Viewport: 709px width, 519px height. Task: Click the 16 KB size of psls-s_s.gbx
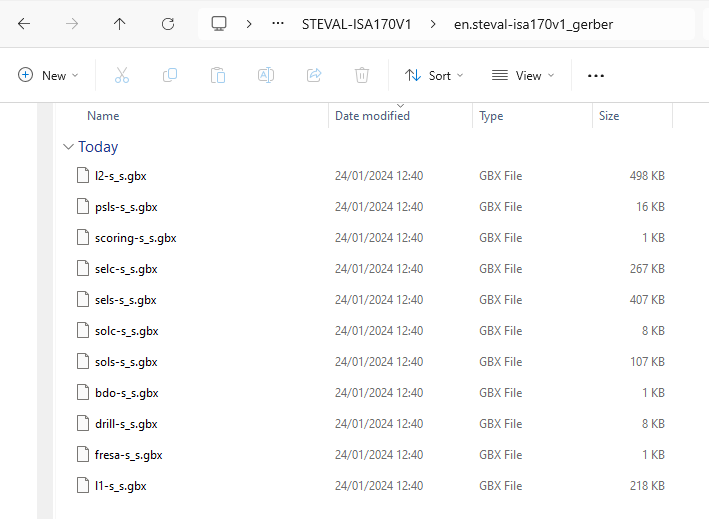point(650,207)
